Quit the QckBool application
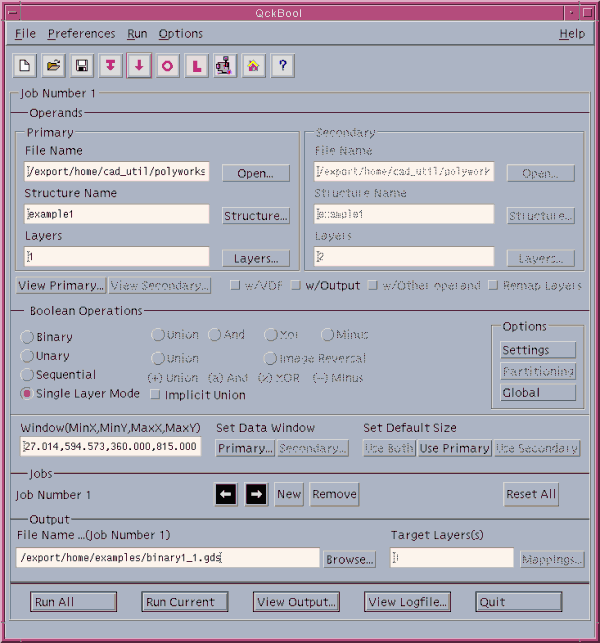 tap(518, 602)
